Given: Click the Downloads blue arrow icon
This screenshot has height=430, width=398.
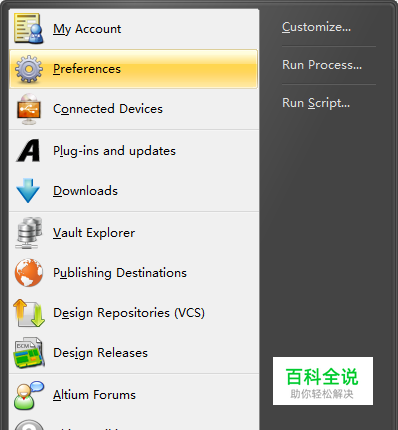Looking at the screenshot, I should pyautogui.click(x=28, y=191).
